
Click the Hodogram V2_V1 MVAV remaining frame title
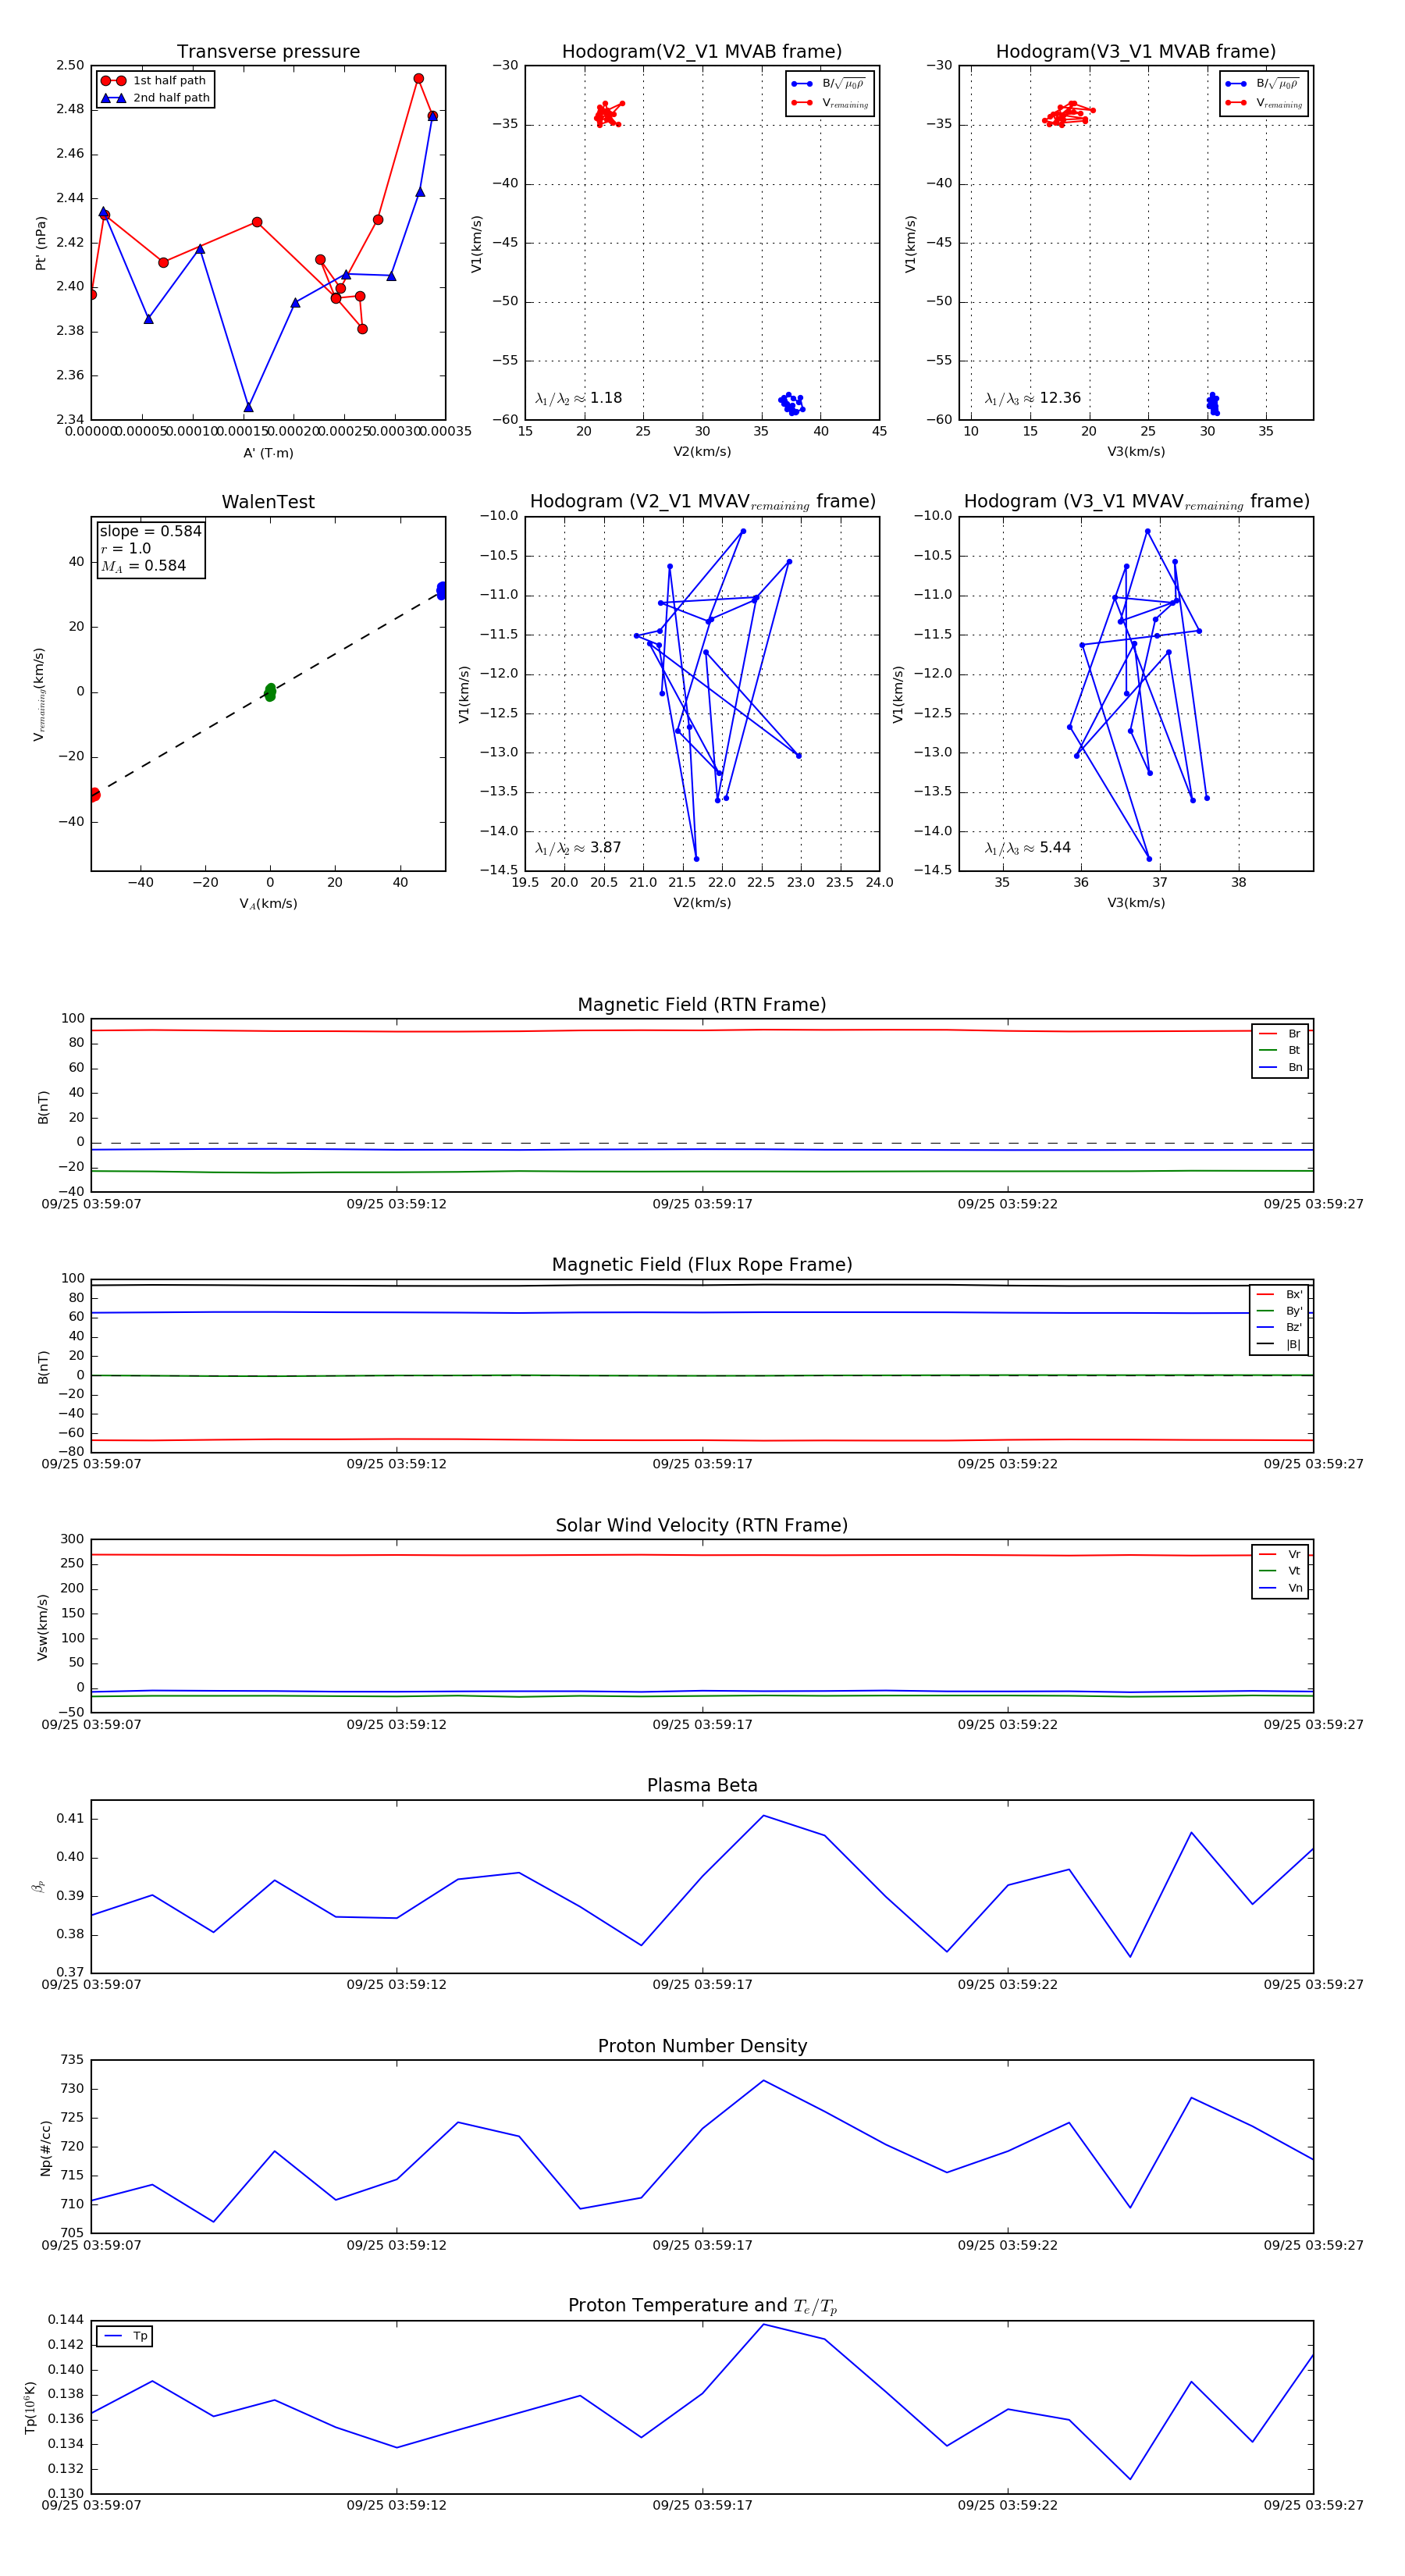tap(702, 502)
